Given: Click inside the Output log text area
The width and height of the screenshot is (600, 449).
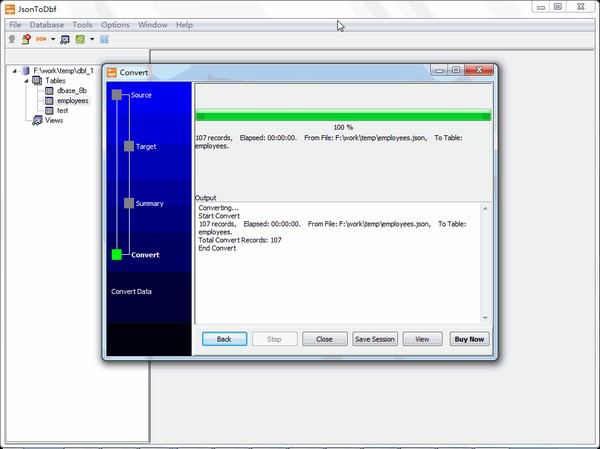Looking at the screenshot, I should tap(340, 290).
